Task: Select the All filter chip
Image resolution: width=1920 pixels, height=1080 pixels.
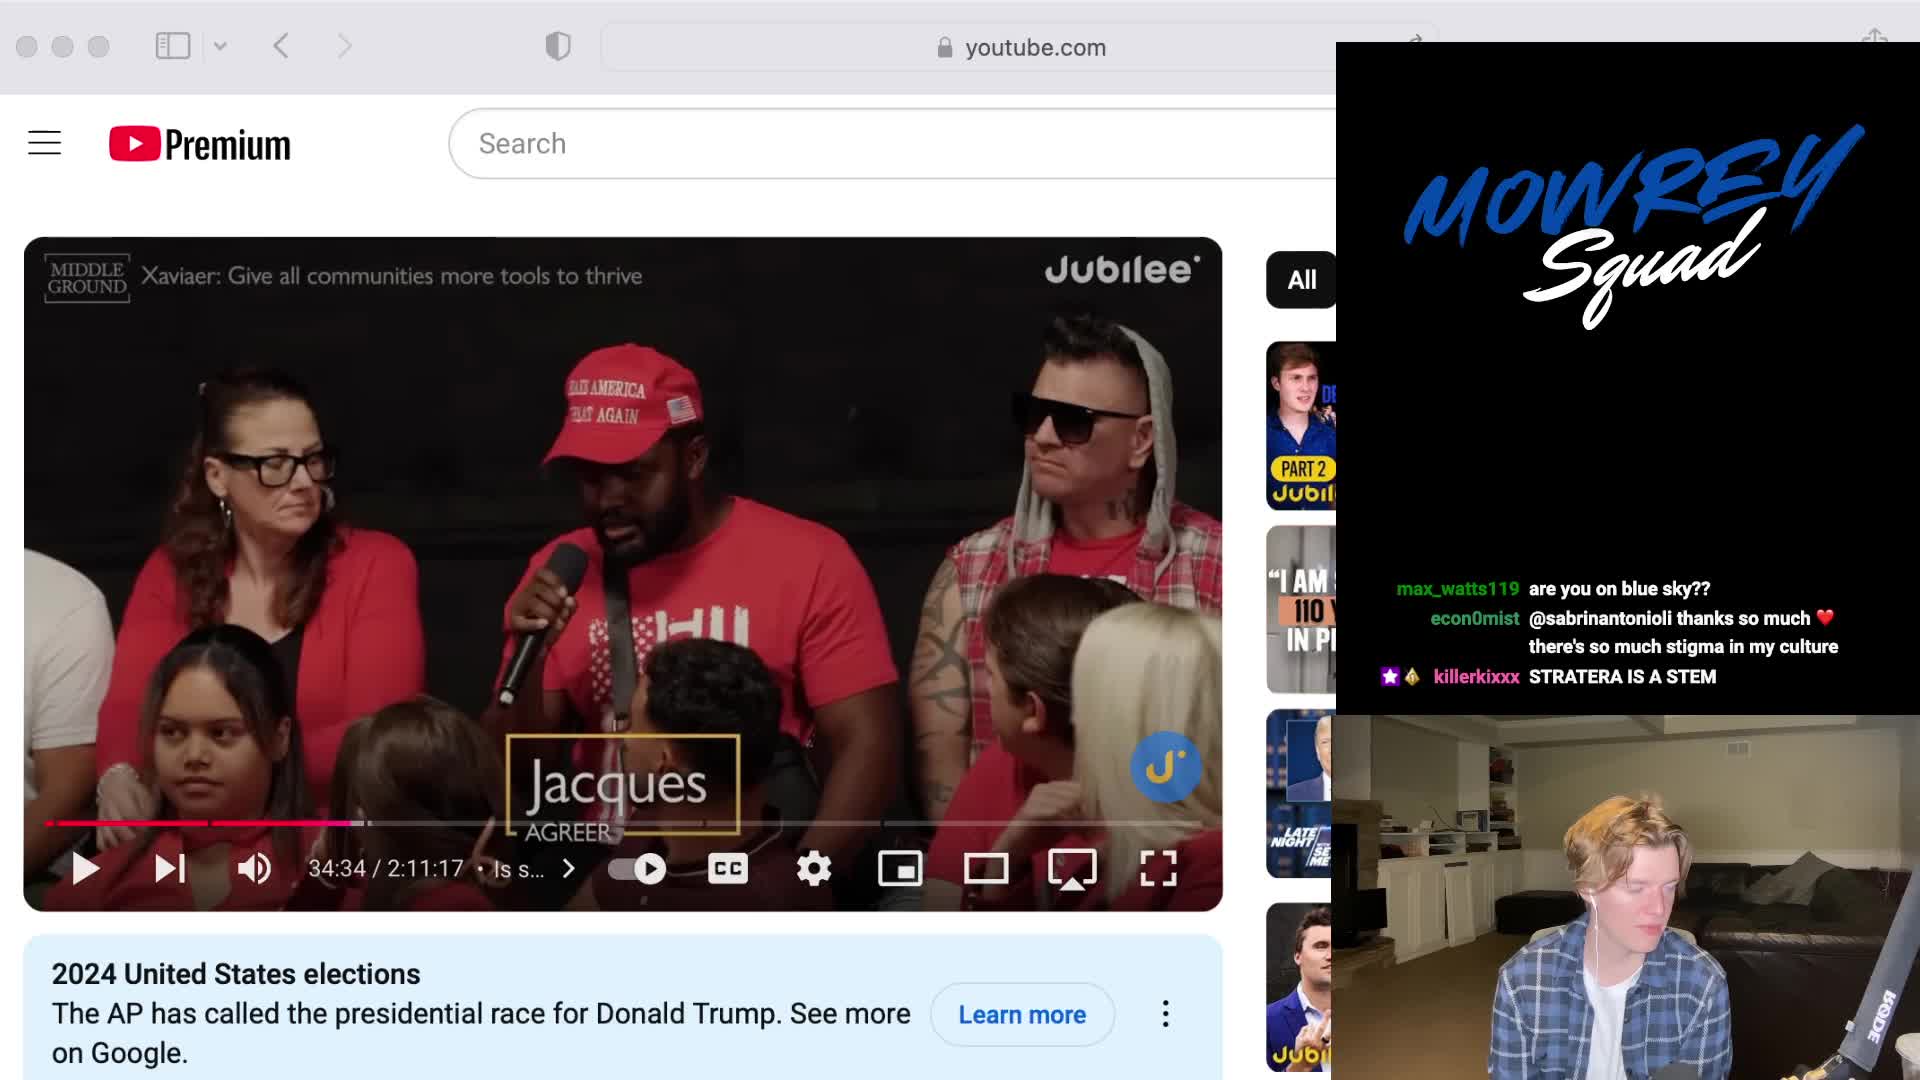Action: coord(1301,280)
